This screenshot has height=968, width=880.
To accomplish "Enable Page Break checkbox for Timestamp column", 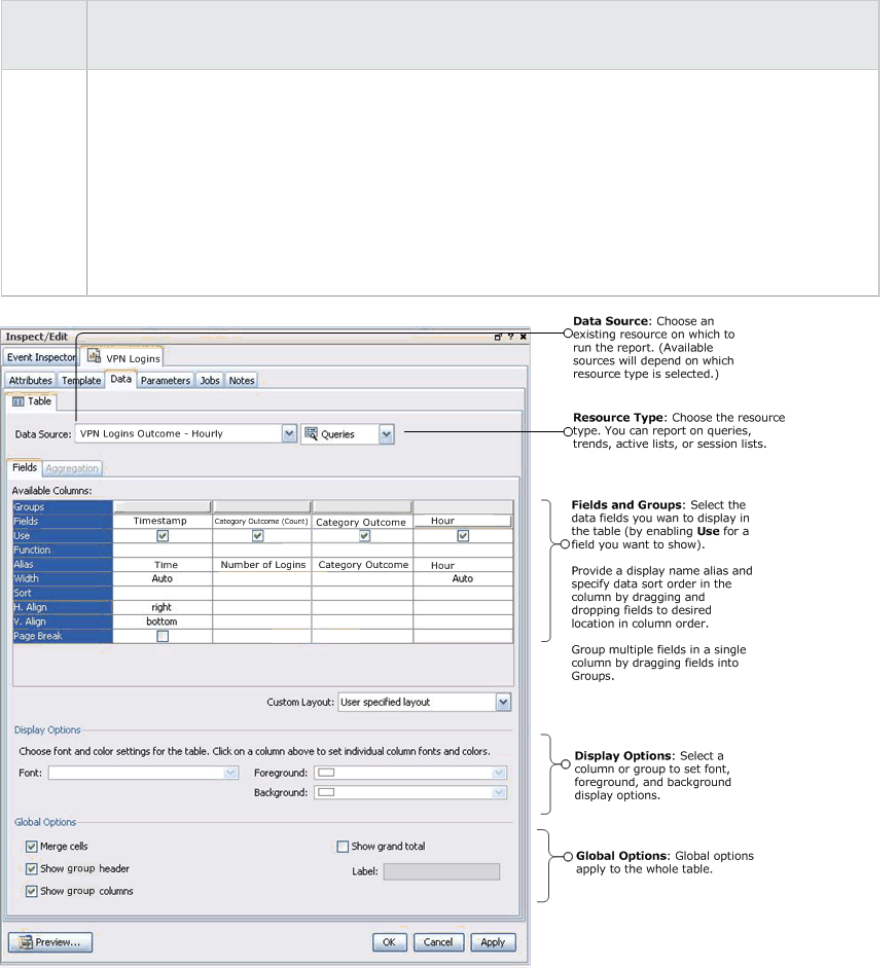I will 162,636.
